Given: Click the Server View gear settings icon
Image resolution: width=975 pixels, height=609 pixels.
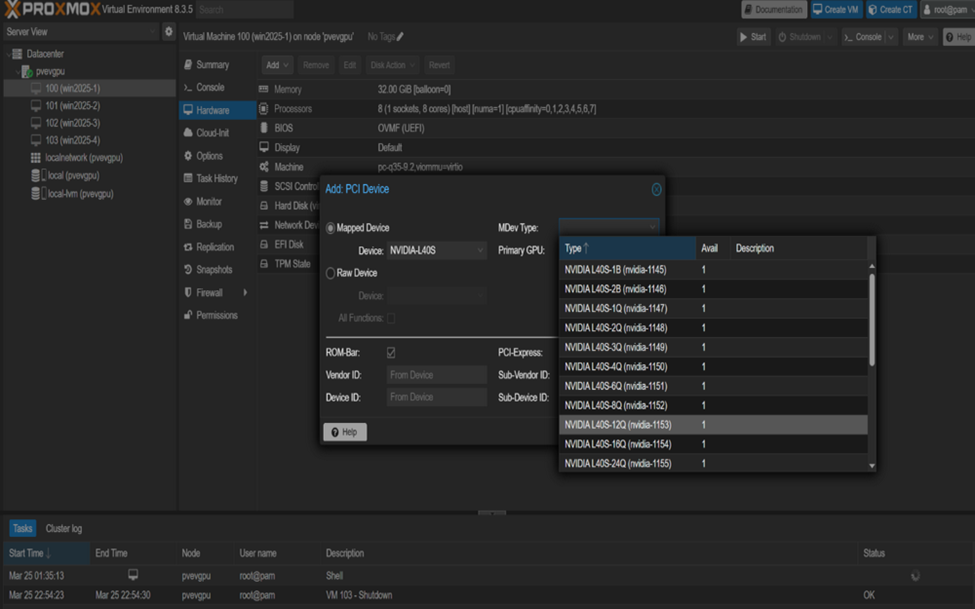Looking at the screenshot, I should [168, 32].
